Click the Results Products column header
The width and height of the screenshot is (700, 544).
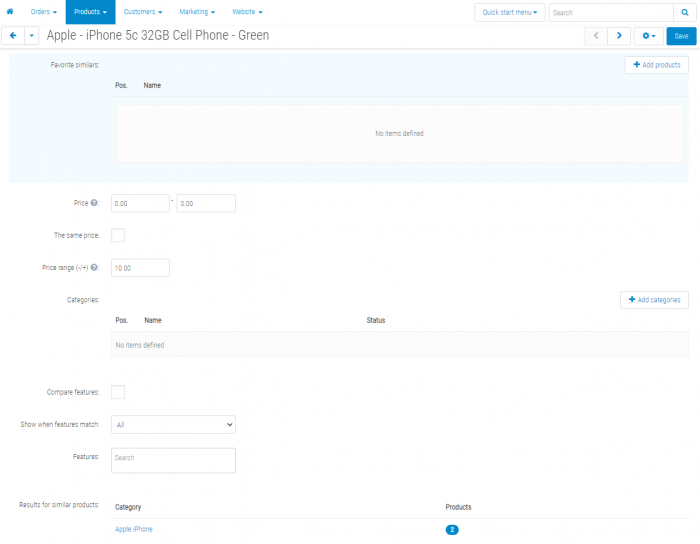pyautogui.click(x=458, y=507)
